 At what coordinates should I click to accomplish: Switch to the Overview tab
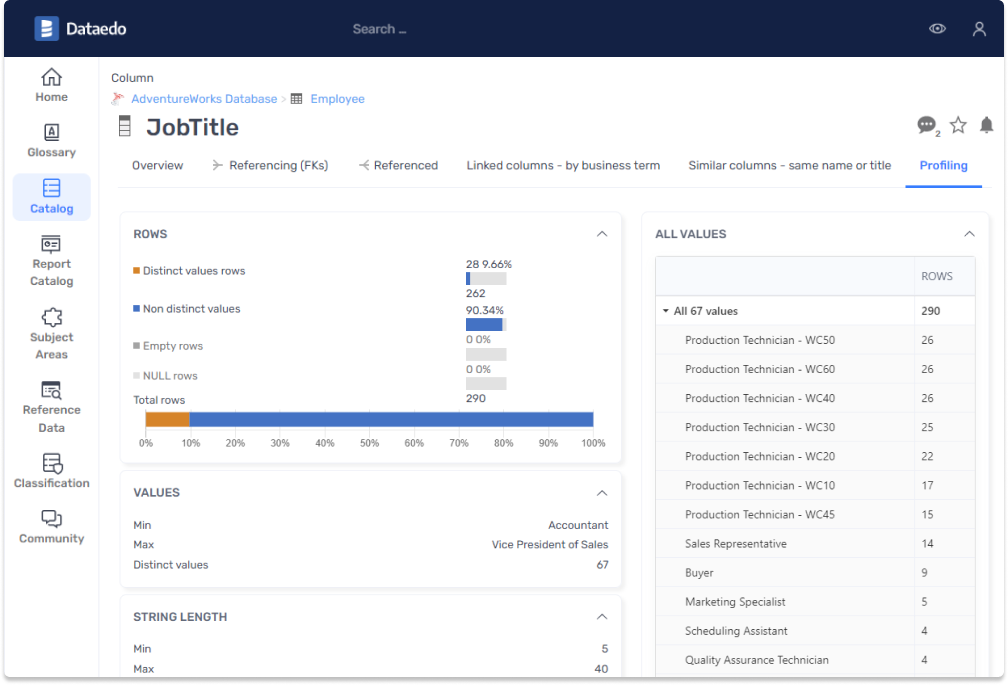pos(157,166)
